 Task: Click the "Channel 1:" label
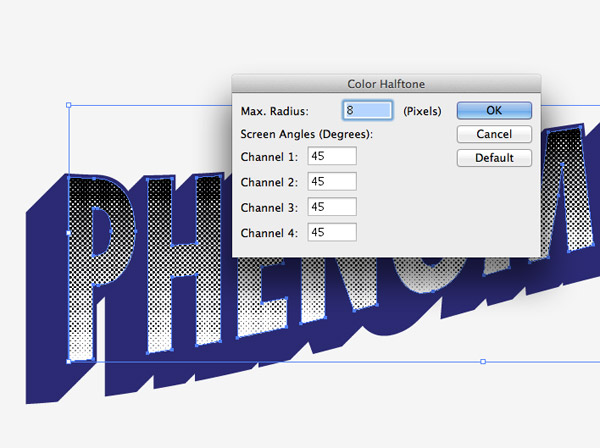[x=269, y=157]
